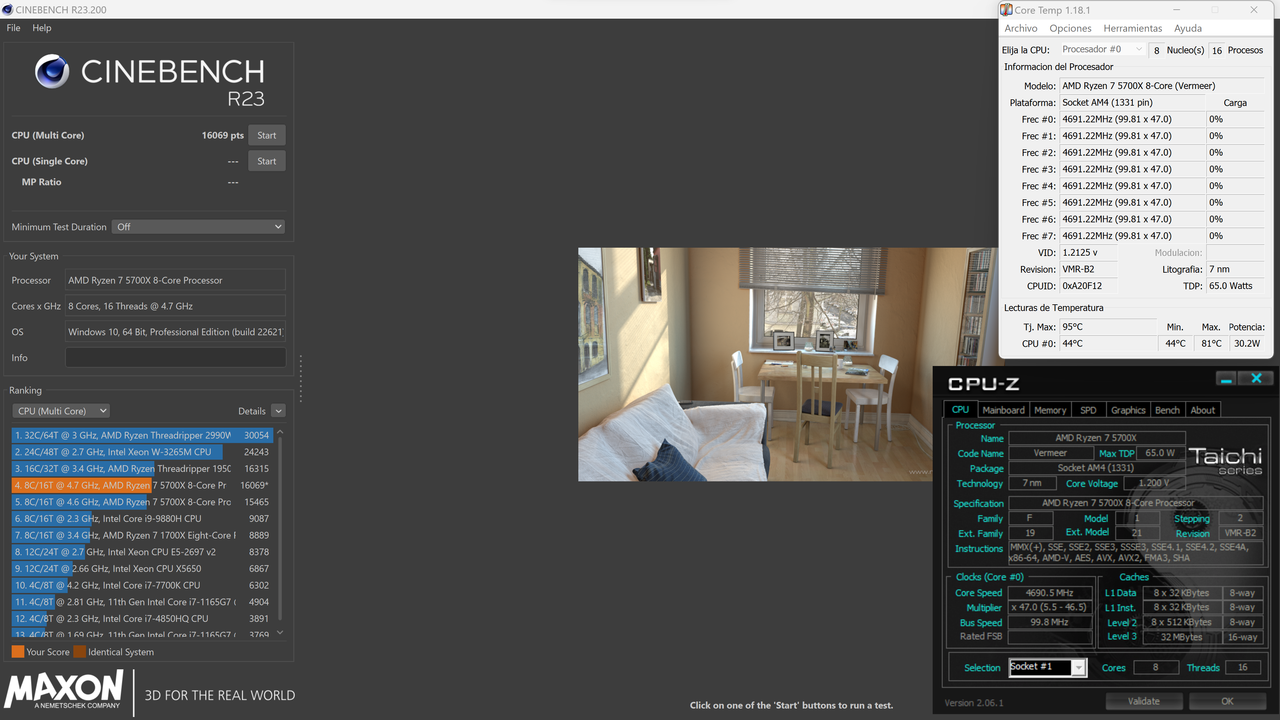Switch to CPU-Z Memory tab
This screenshot has width=1280, height=720.
tap(1050, 410)
